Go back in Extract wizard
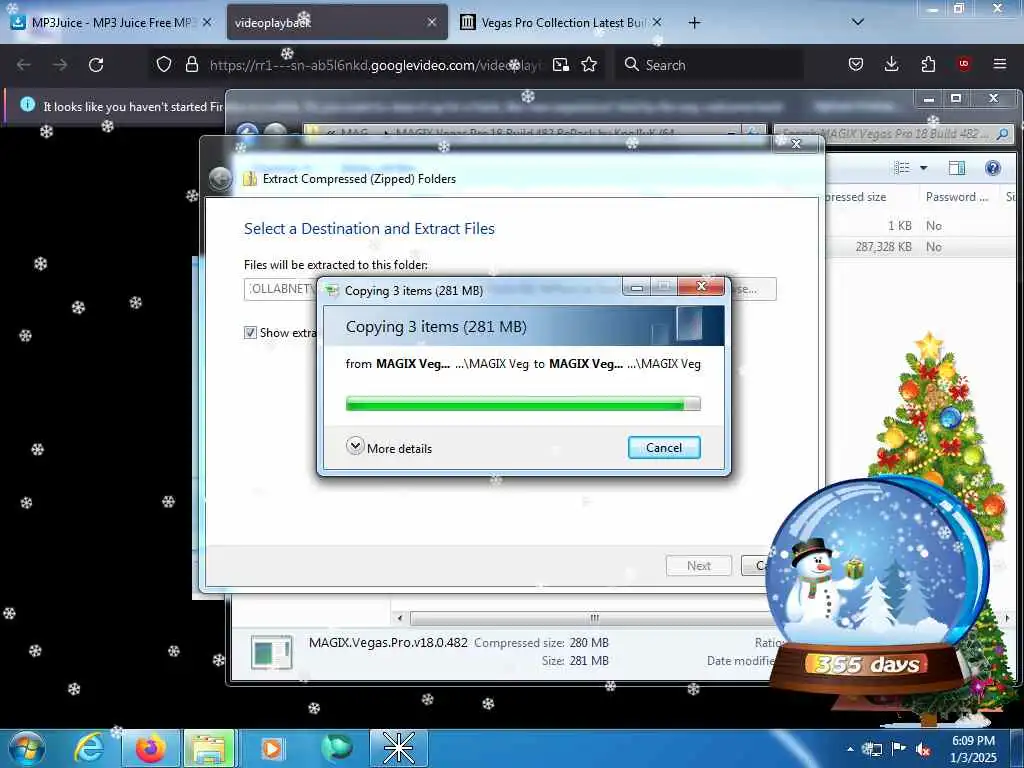 220,179
